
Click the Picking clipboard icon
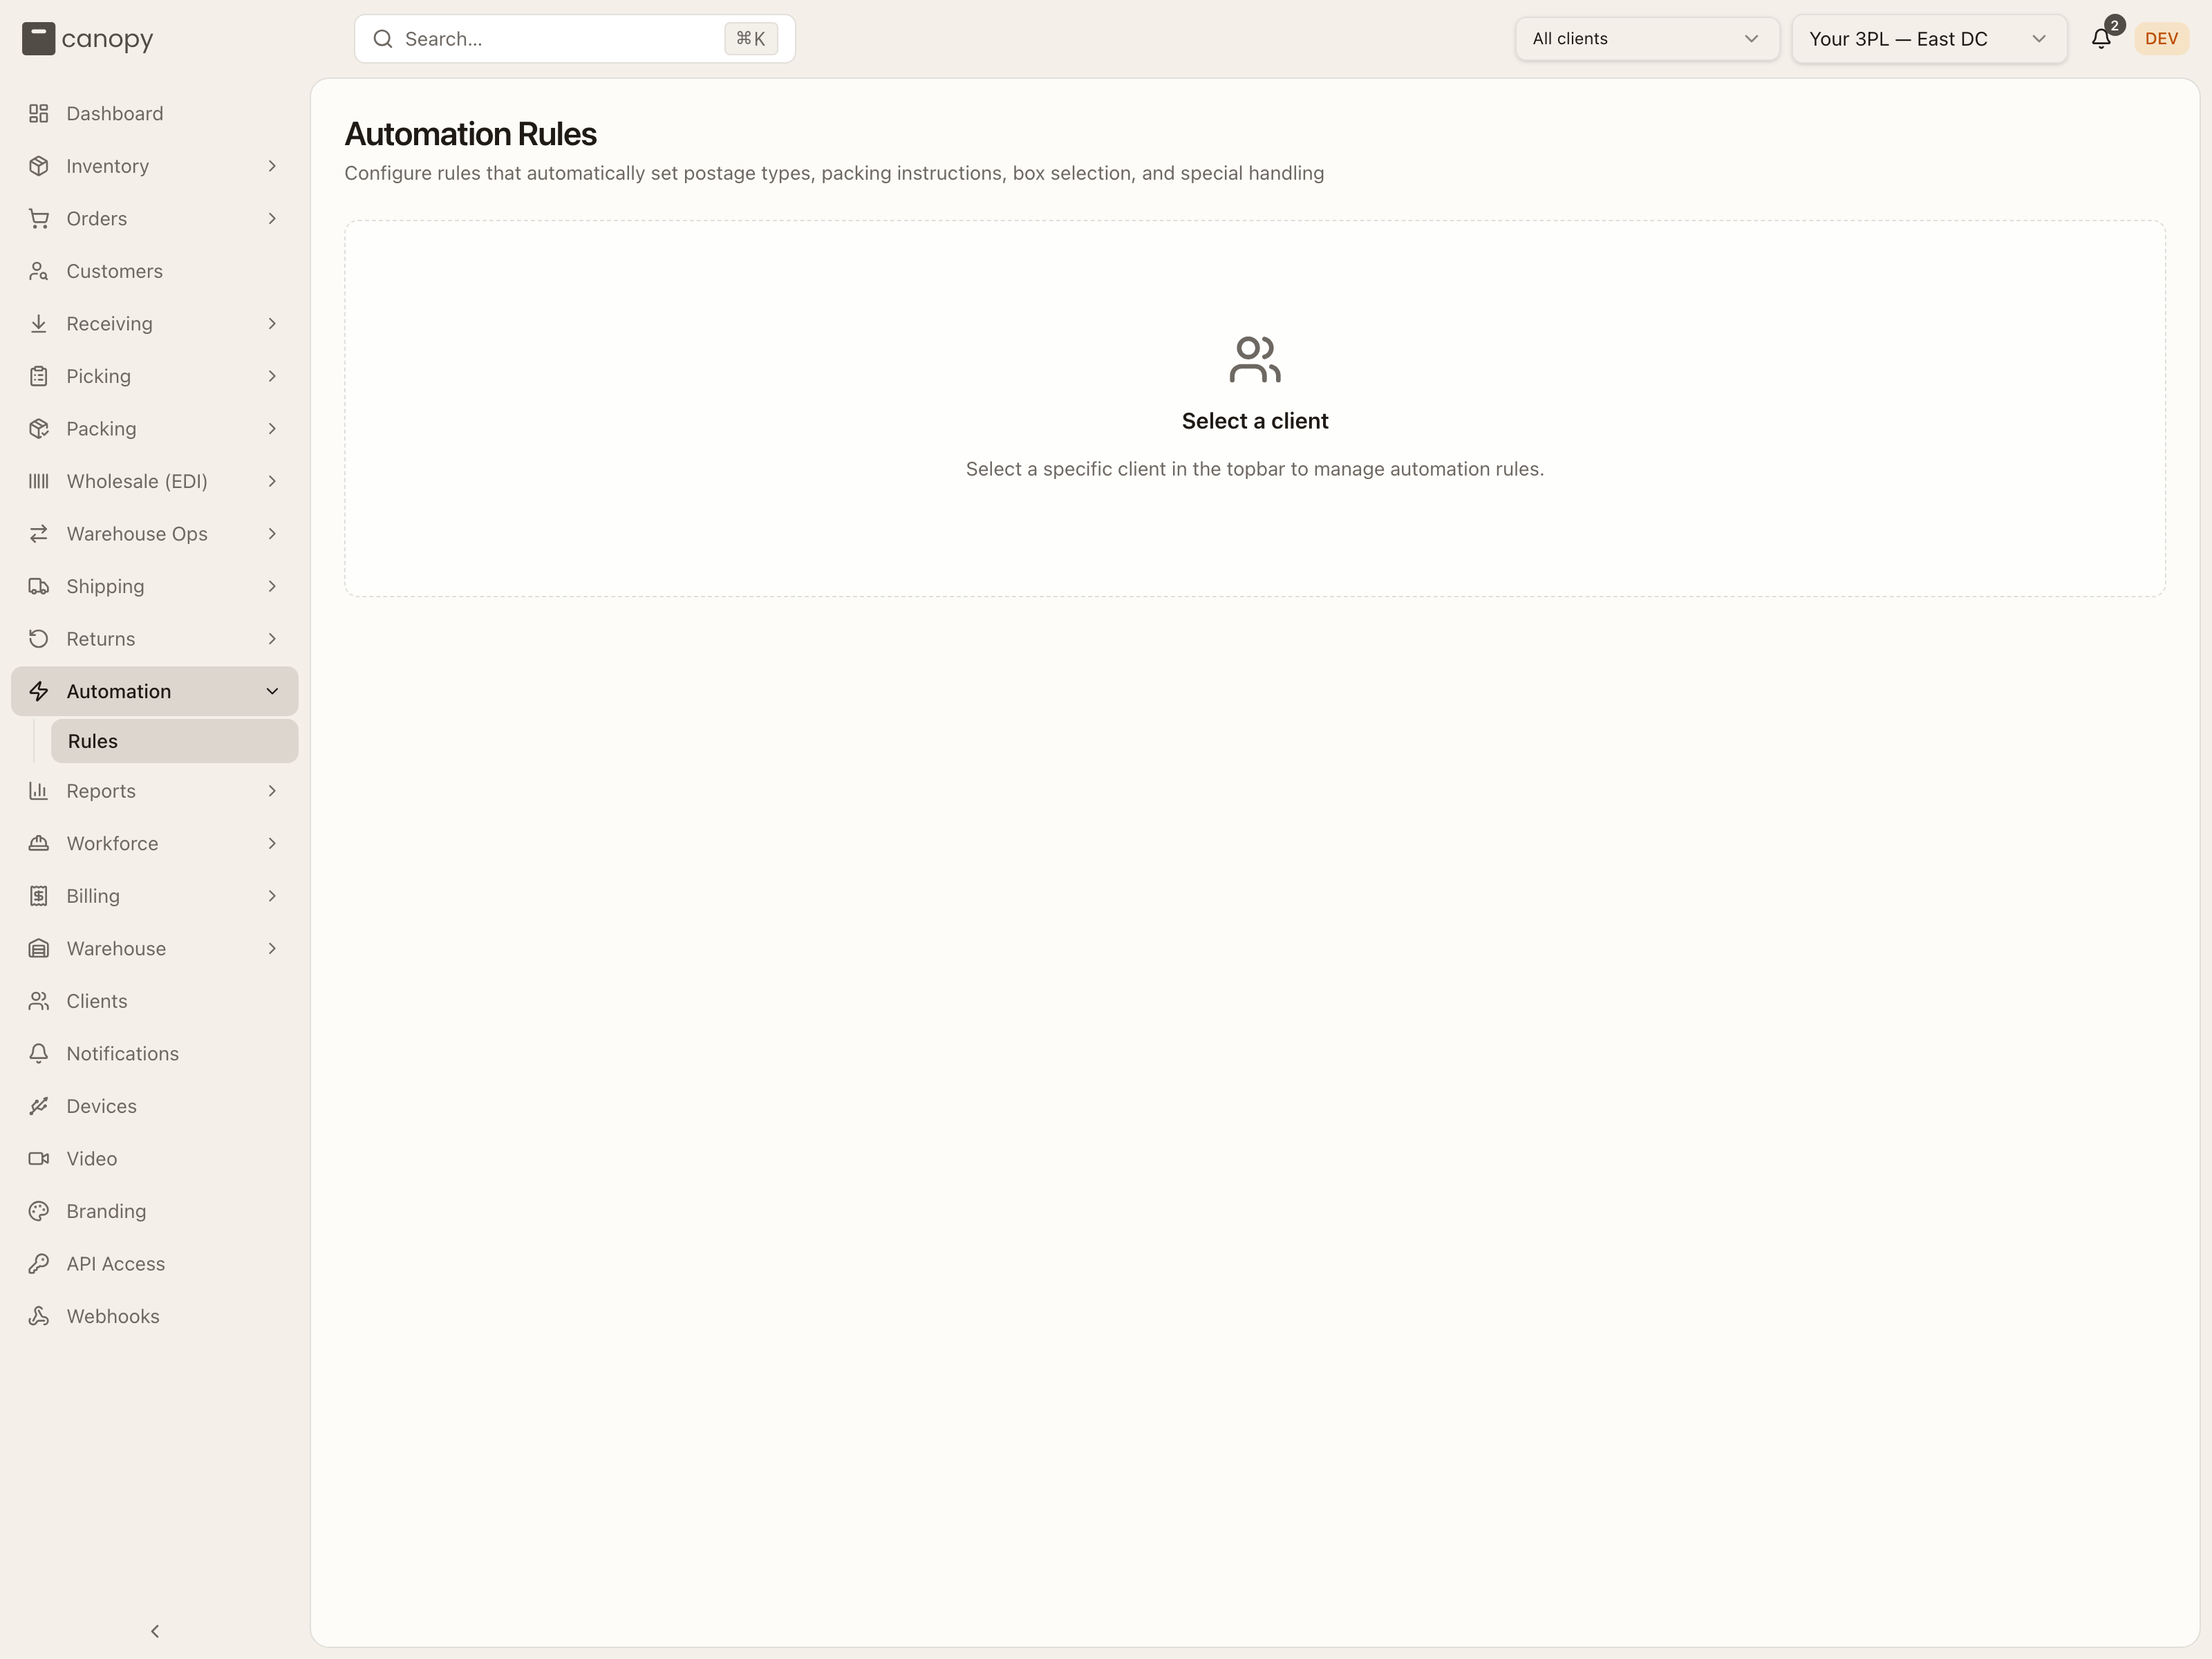pos(39,376)
